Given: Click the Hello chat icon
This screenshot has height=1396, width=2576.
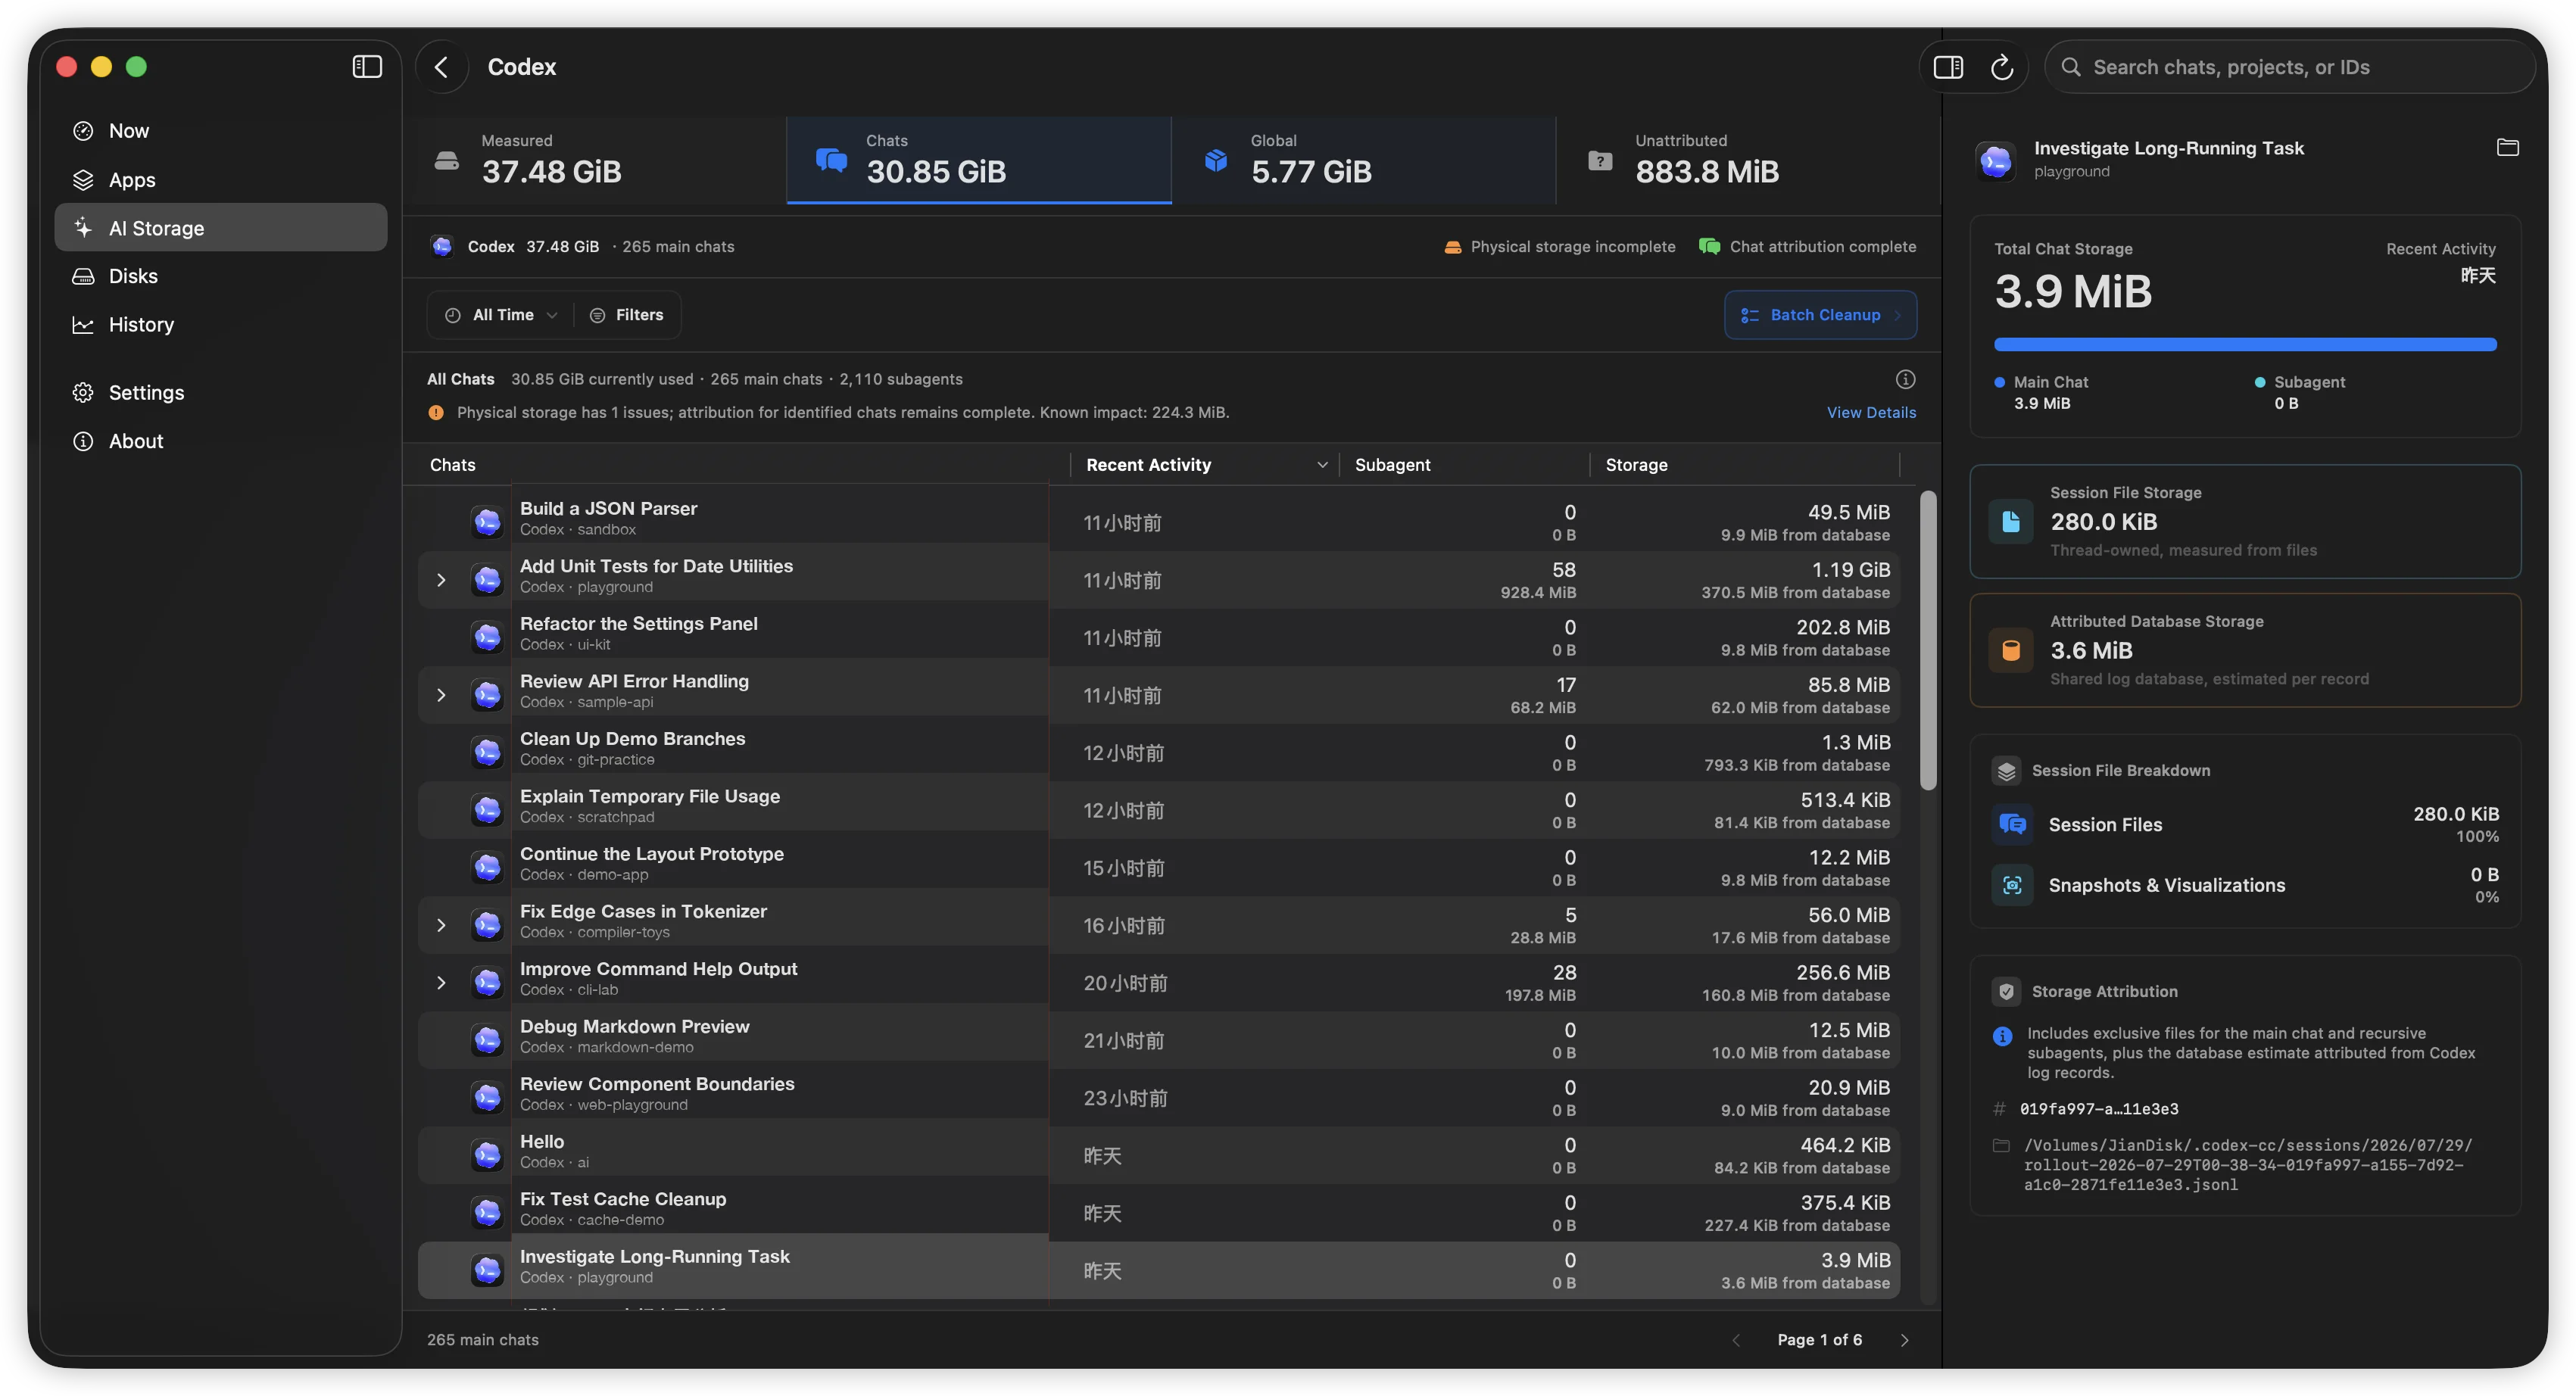Looking at the screenshot, I should [487, 1155].
